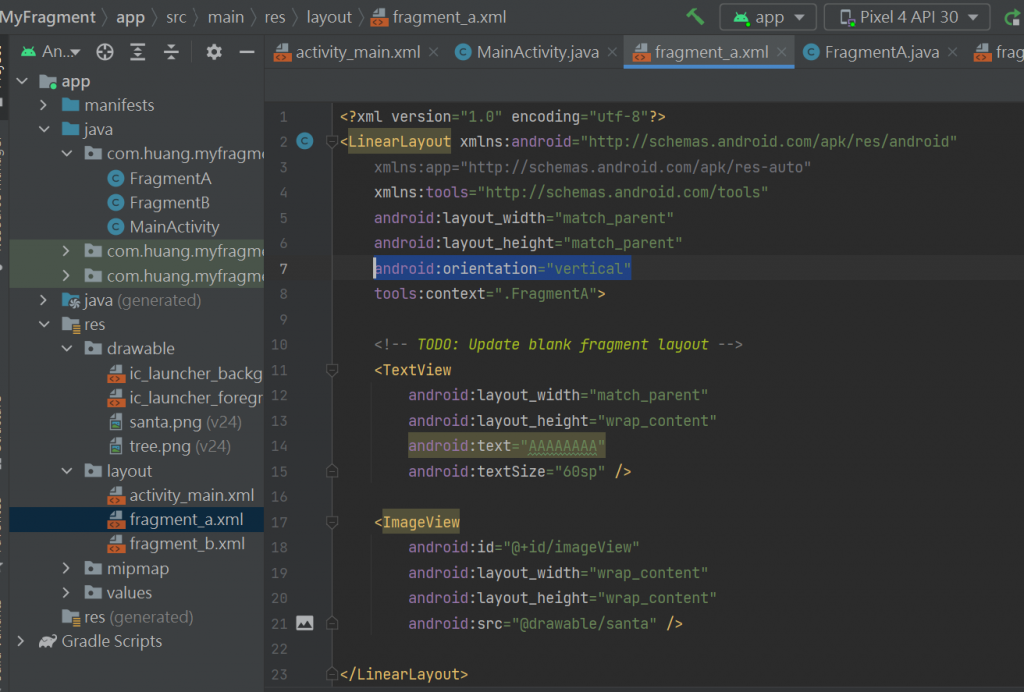Screen dimensions: 1024x692
Task: Expand the mipmap folder
Action: (66, 569)
